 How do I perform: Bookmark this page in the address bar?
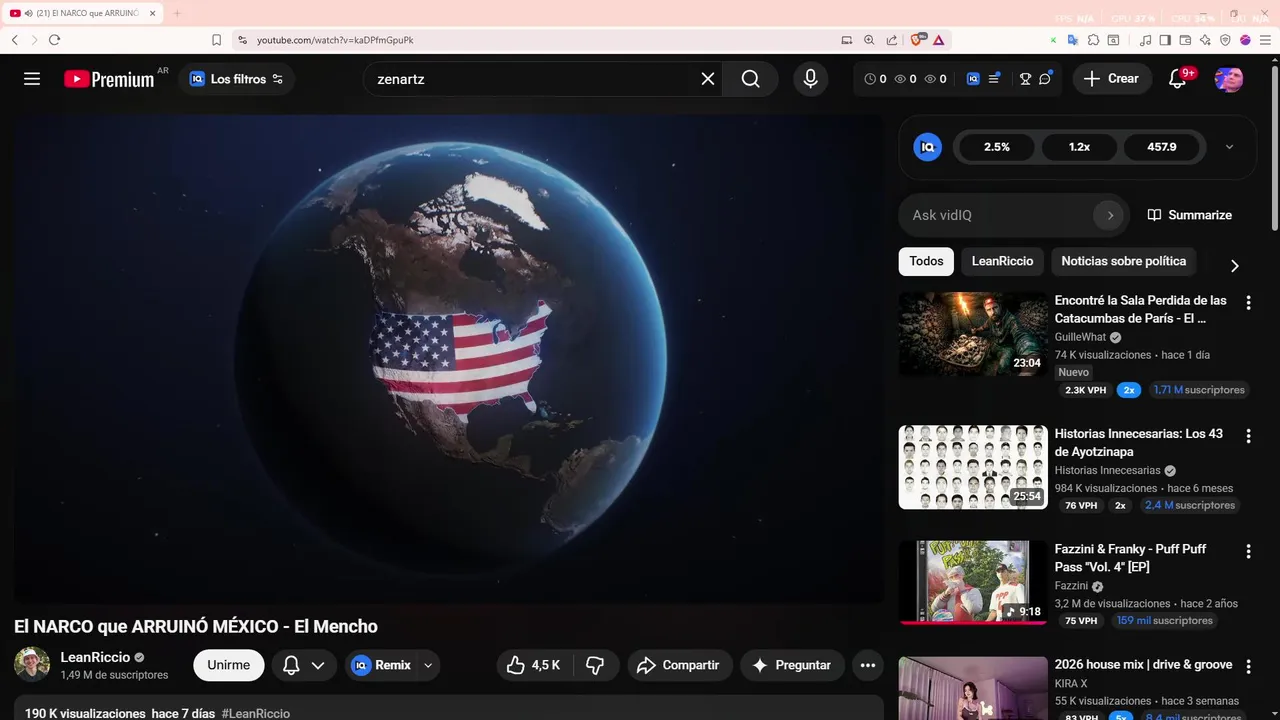[216, 40]
